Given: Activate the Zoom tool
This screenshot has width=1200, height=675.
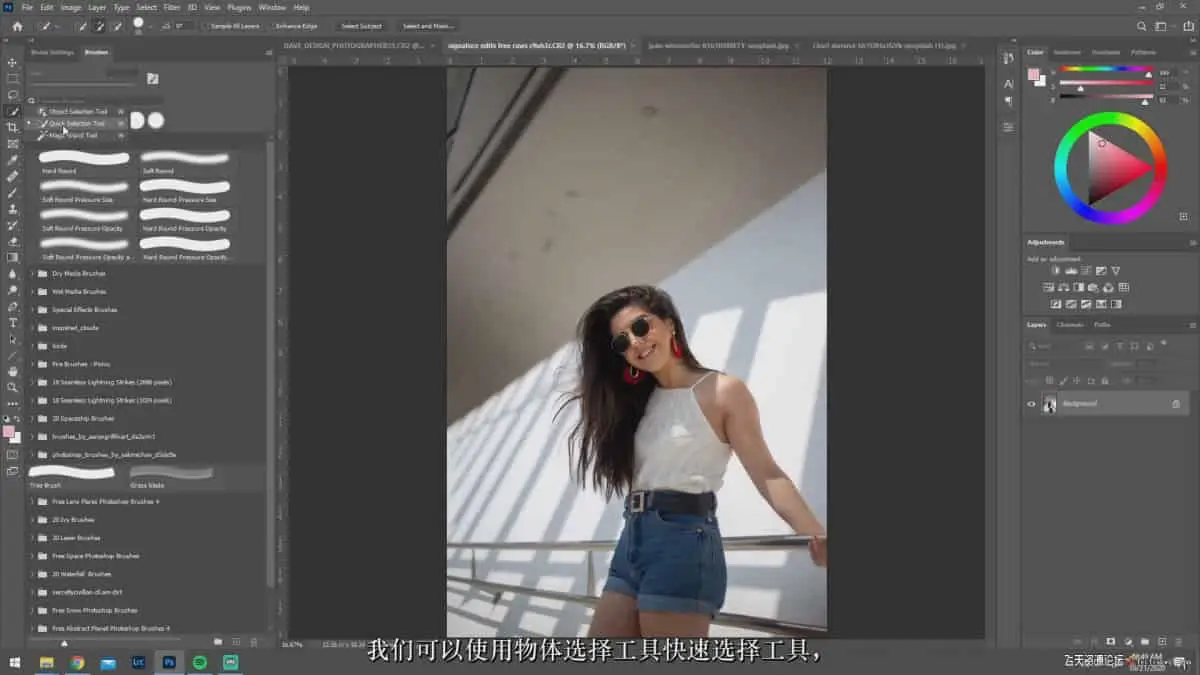Looking at the screenshot, I should [x=13, y=387].
